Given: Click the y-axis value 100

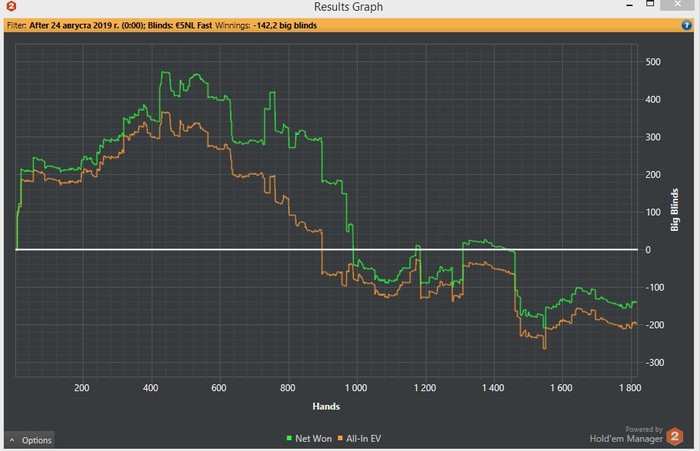Looking at the screenshot, I should tap(653, 212).
